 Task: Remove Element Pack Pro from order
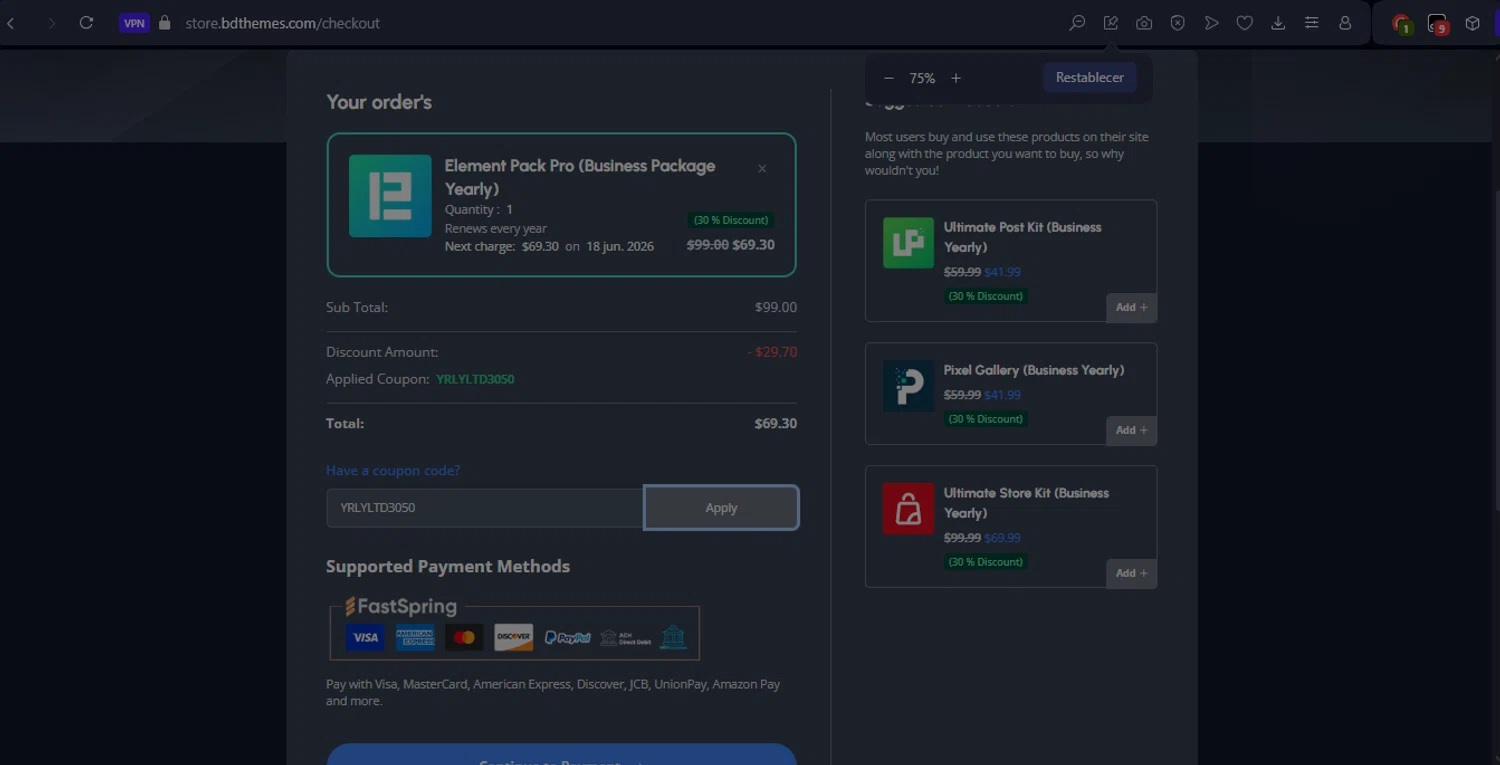[762, 168]
